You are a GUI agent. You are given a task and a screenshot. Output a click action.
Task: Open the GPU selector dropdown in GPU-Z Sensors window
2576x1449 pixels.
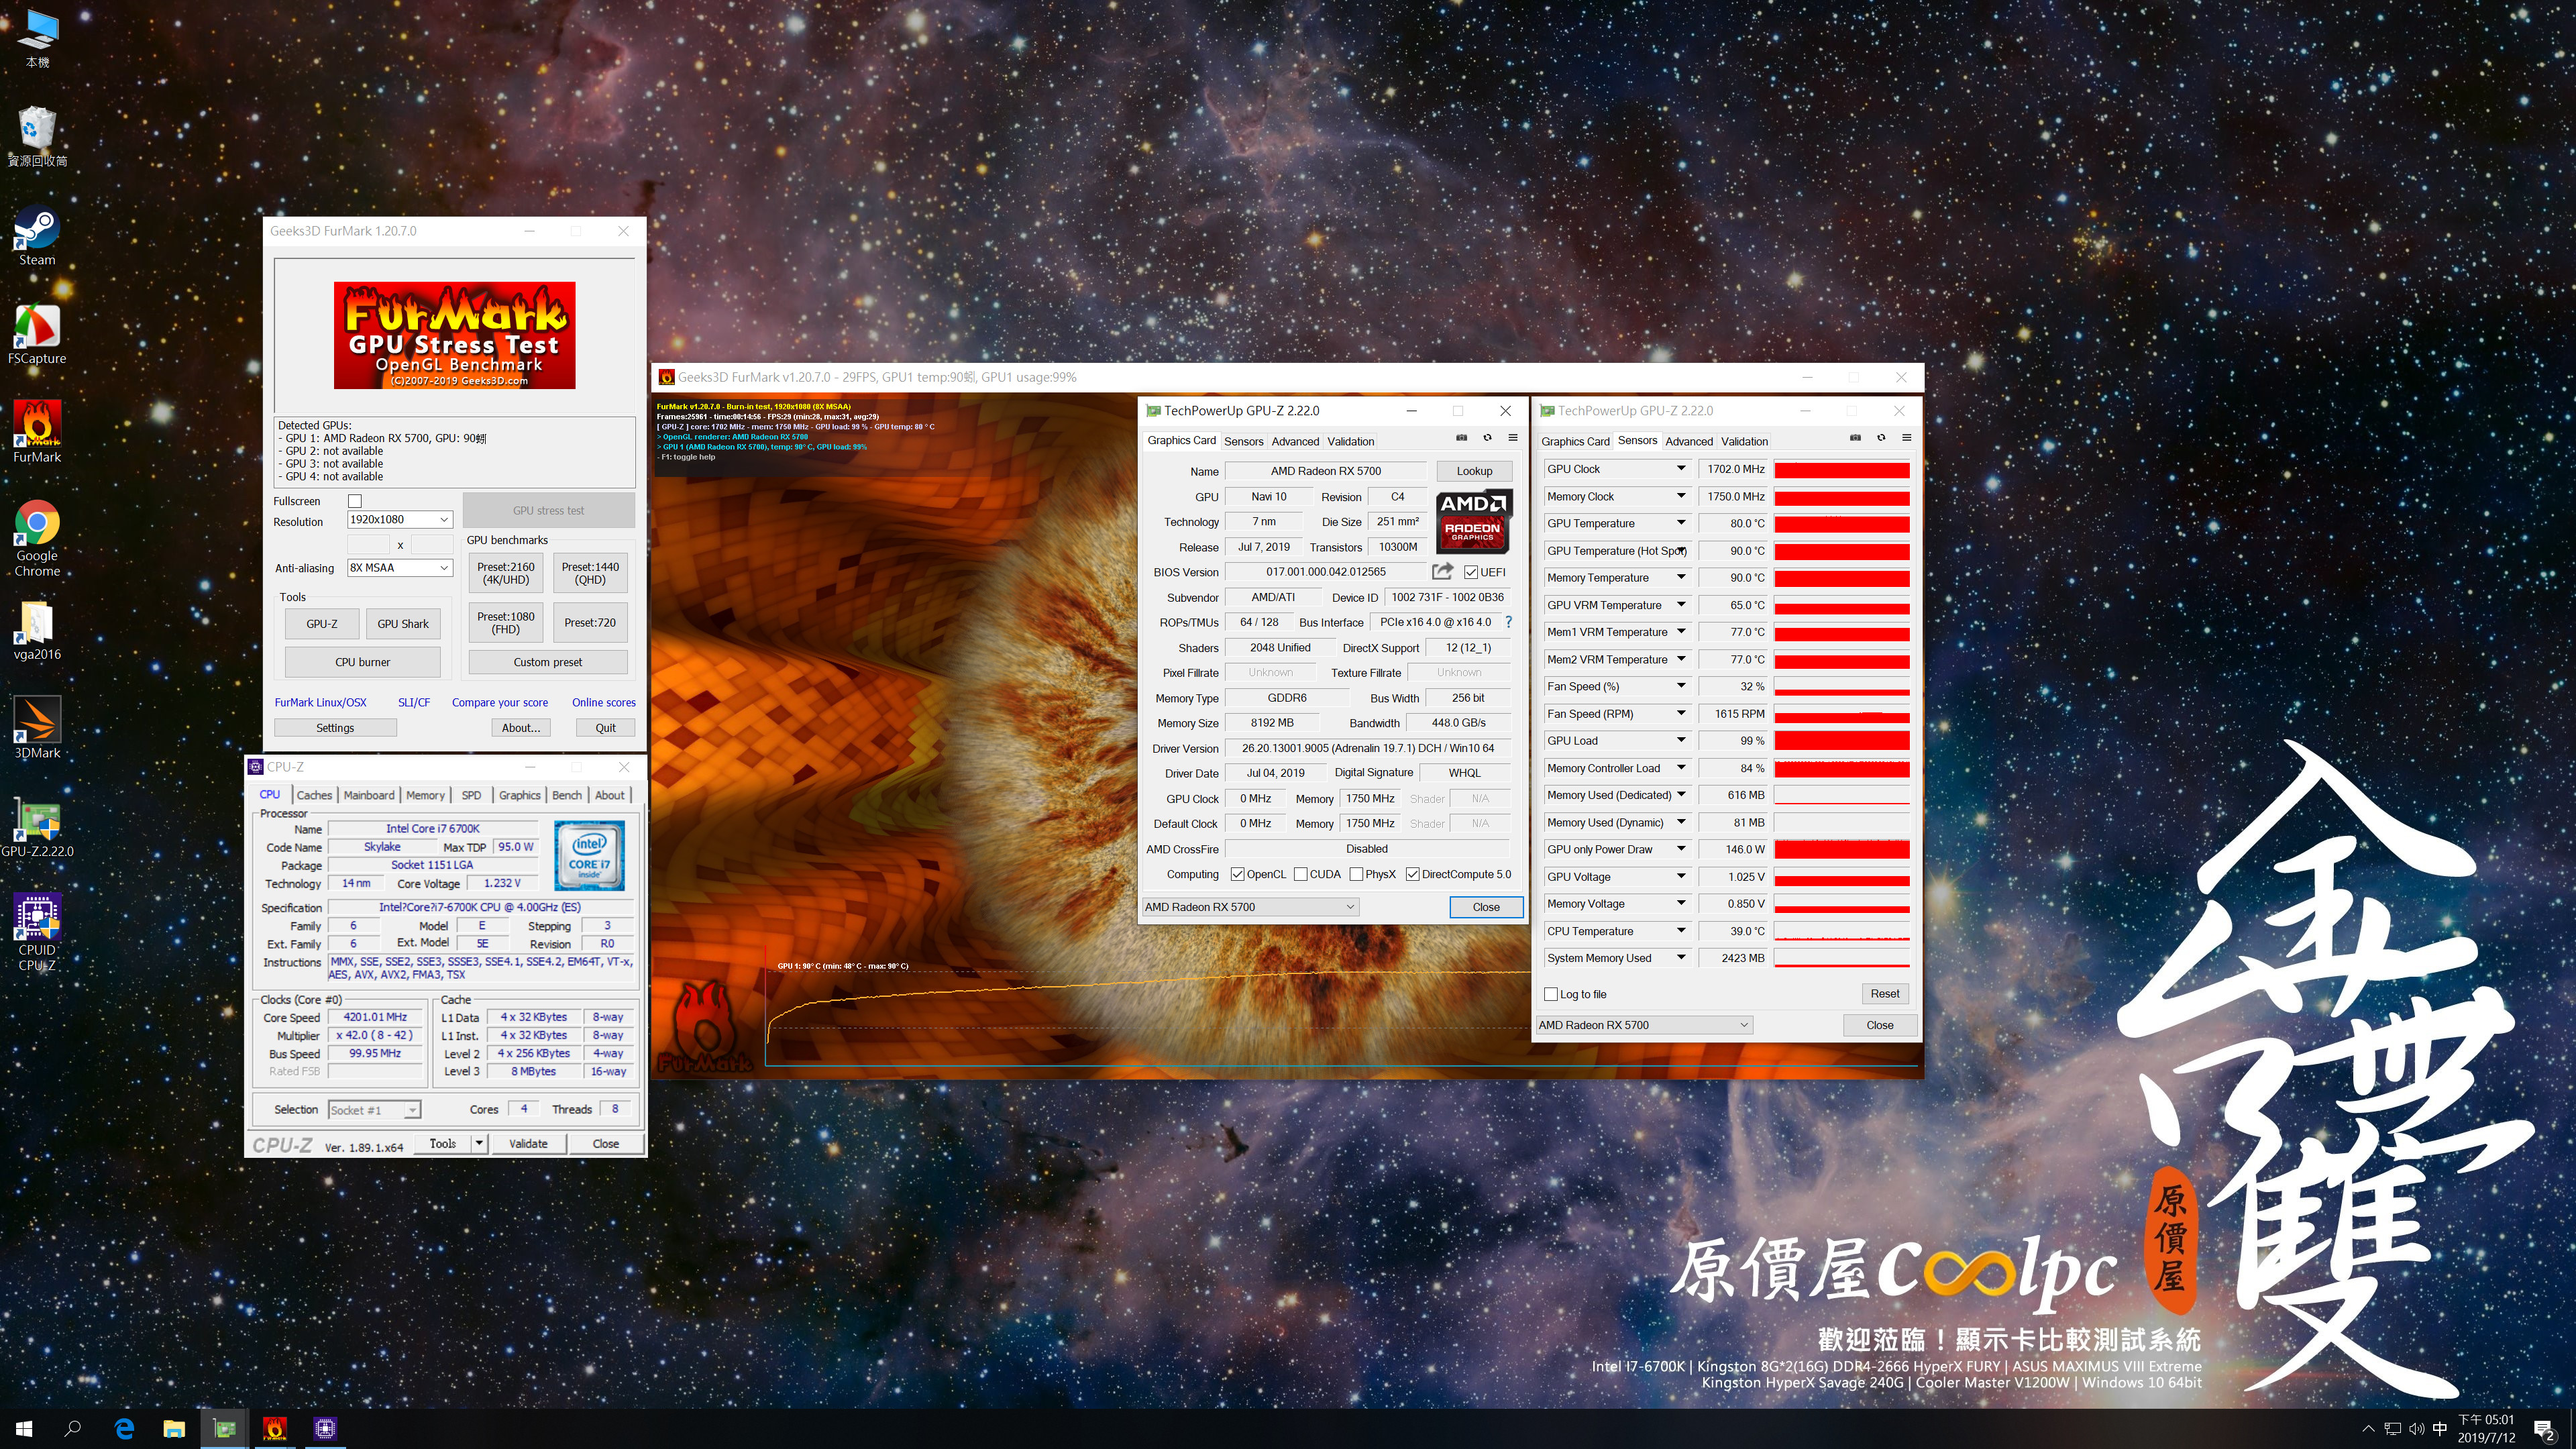coord(1644,1025)
